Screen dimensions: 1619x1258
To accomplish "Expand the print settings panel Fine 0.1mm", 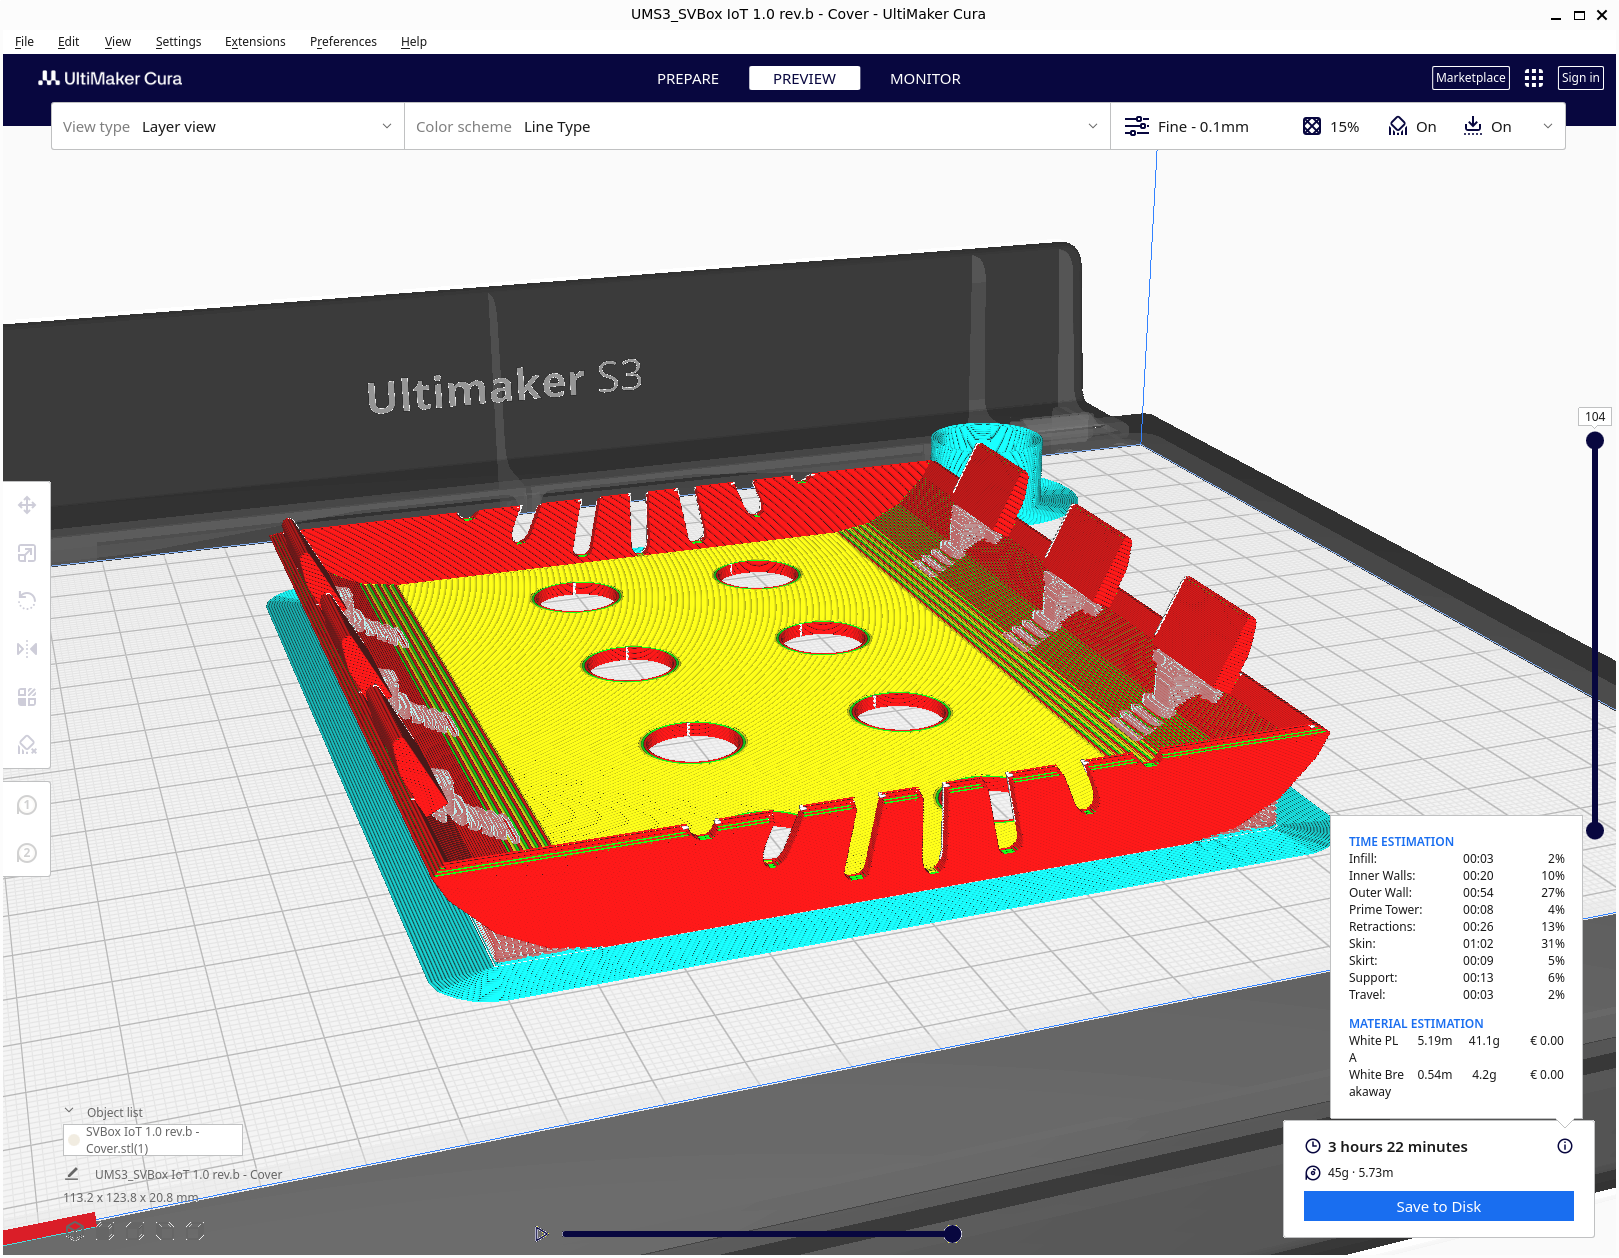I will (1338, 127).
